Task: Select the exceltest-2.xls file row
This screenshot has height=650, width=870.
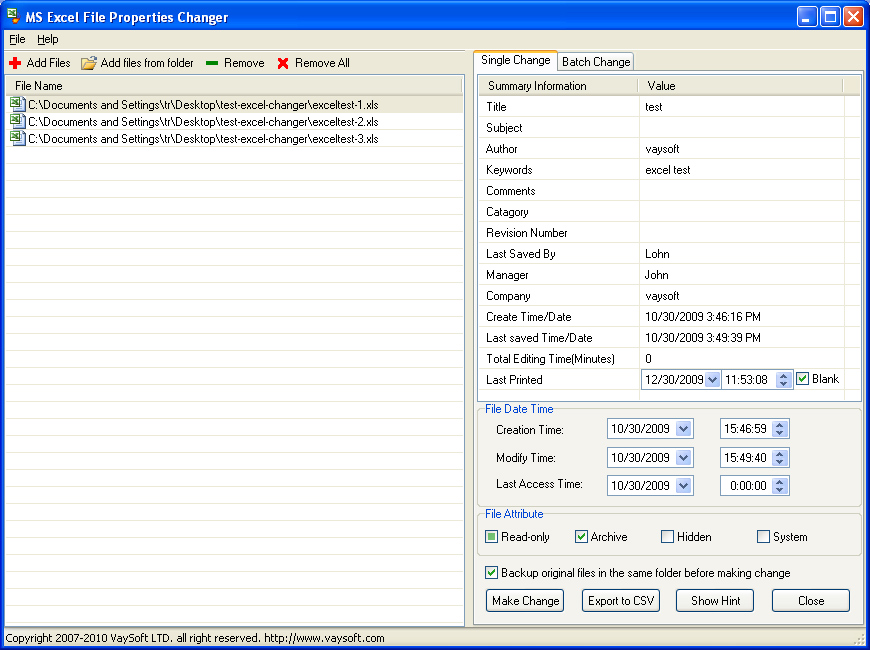Action: 234,122
